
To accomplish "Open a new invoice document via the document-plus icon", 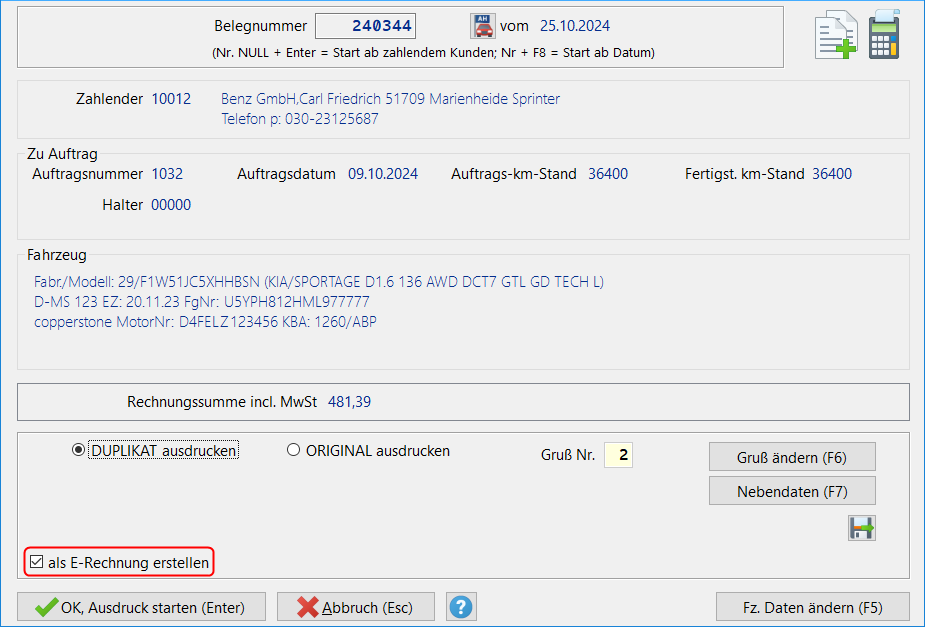I will 836,33.
